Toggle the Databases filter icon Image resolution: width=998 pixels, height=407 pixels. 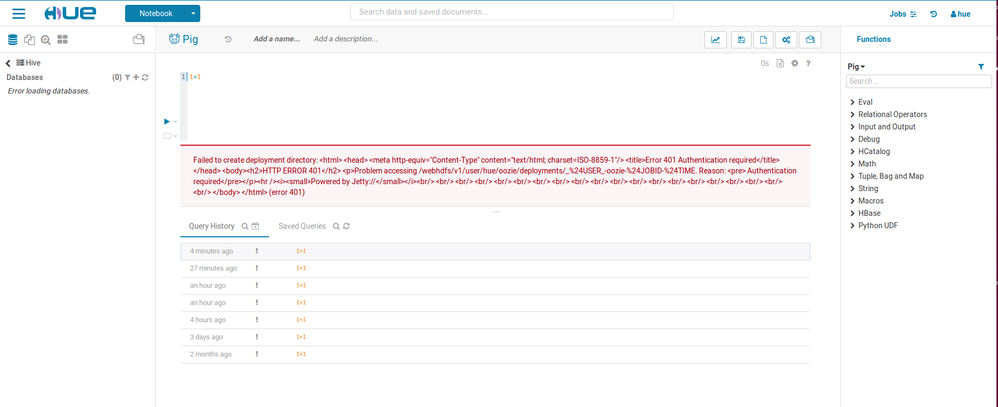pyautogui.click(x=127, y=77)
